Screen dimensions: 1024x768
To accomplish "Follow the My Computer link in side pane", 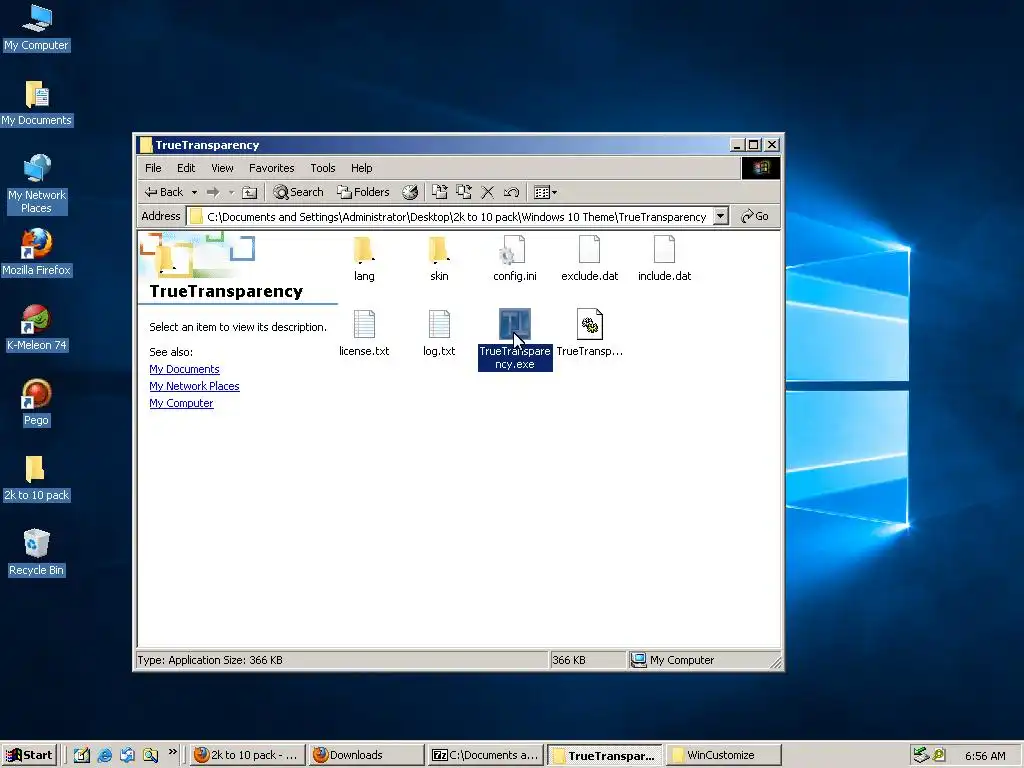I will click(181, 403).
